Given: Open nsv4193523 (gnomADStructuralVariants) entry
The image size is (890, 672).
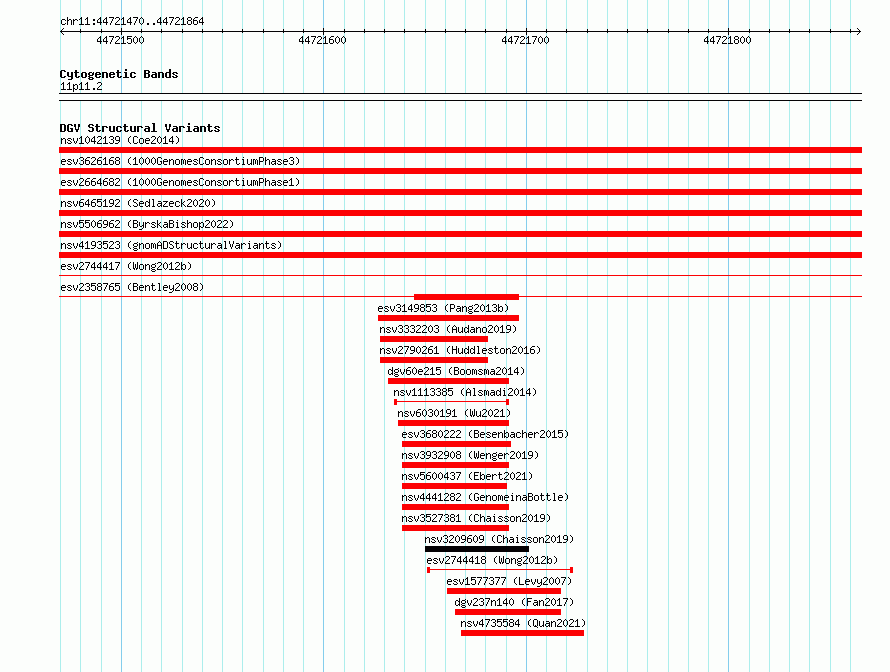Looking at the screenshot, I should (171, 245).
